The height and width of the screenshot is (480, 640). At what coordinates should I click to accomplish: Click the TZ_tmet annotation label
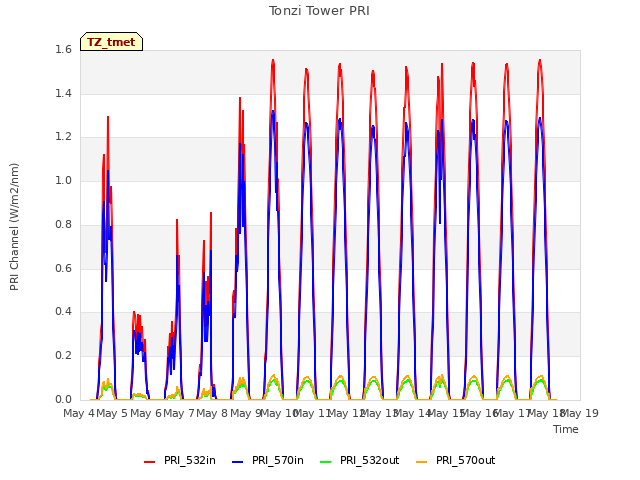(x=111, y=42)
